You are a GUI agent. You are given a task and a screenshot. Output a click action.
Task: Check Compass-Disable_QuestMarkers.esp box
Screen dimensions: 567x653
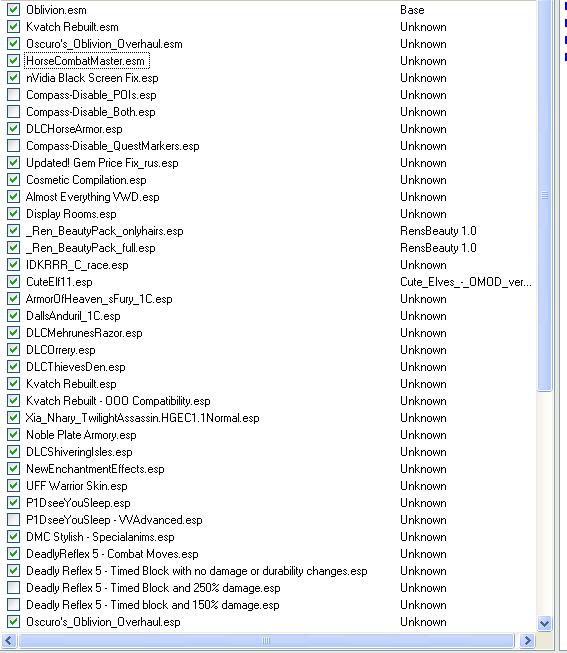13,146
